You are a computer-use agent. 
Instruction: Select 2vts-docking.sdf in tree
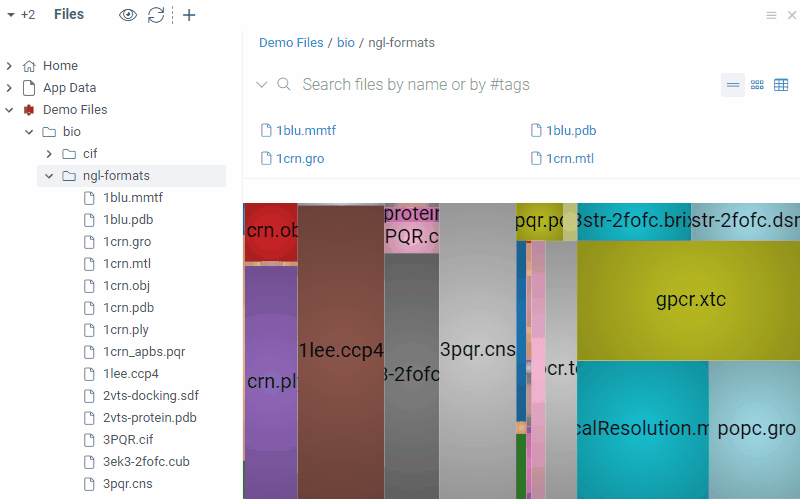click(x=151, y=395)
